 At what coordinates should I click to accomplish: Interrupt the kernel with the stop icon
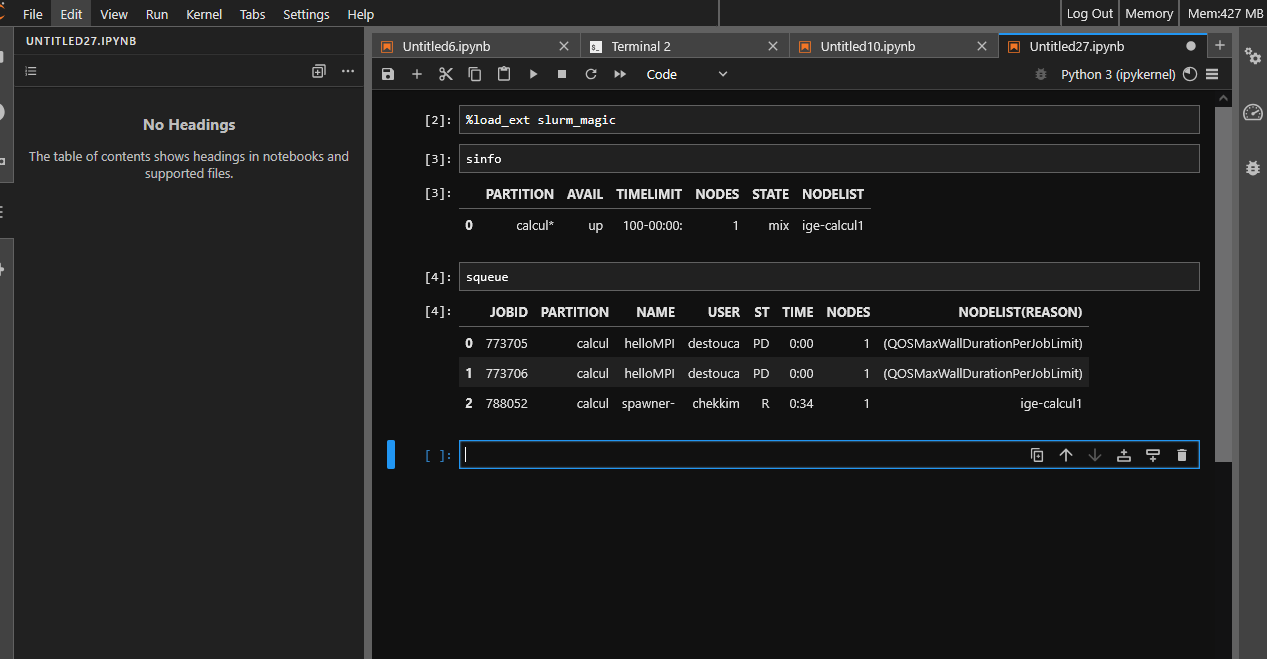(x=562, y=74)
